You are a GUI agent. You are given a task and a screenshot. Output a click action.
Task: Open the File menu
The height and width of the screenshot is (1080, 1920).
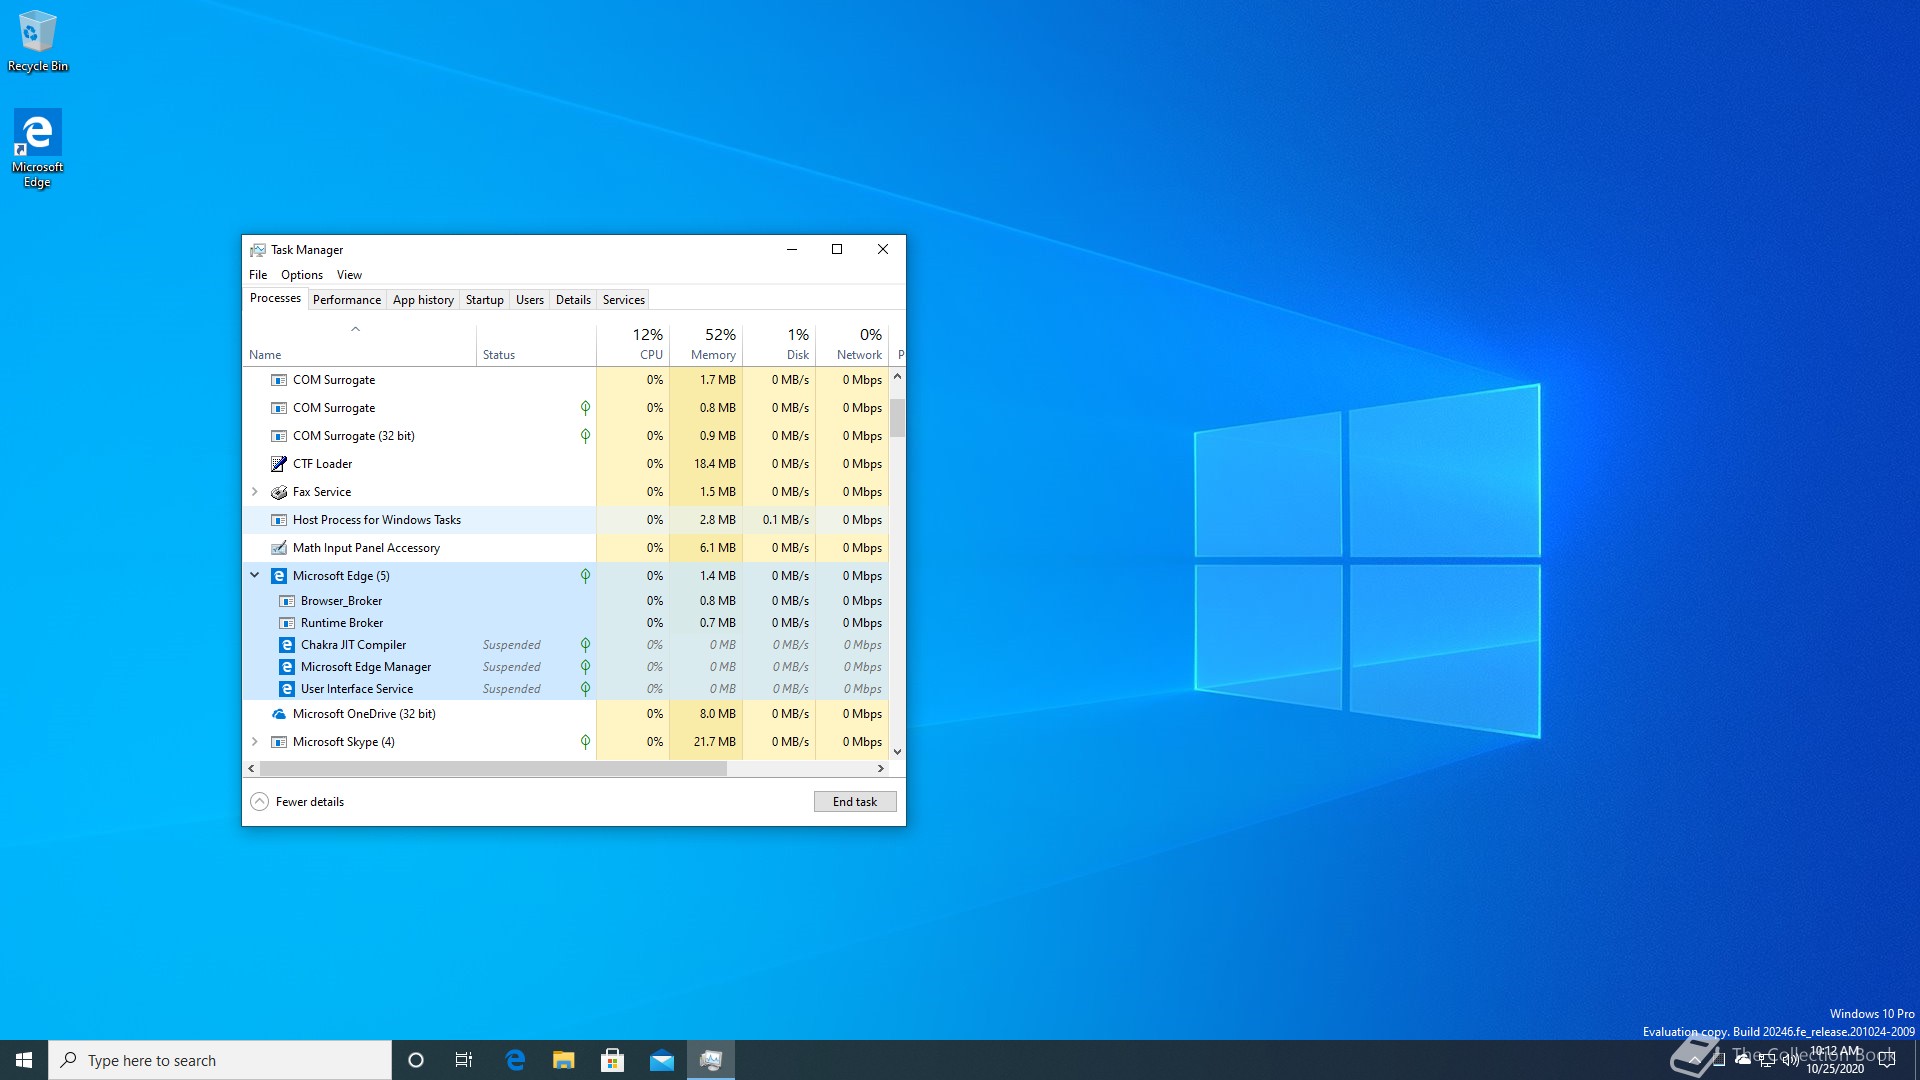pyautogui.click(x=258, y=275)
